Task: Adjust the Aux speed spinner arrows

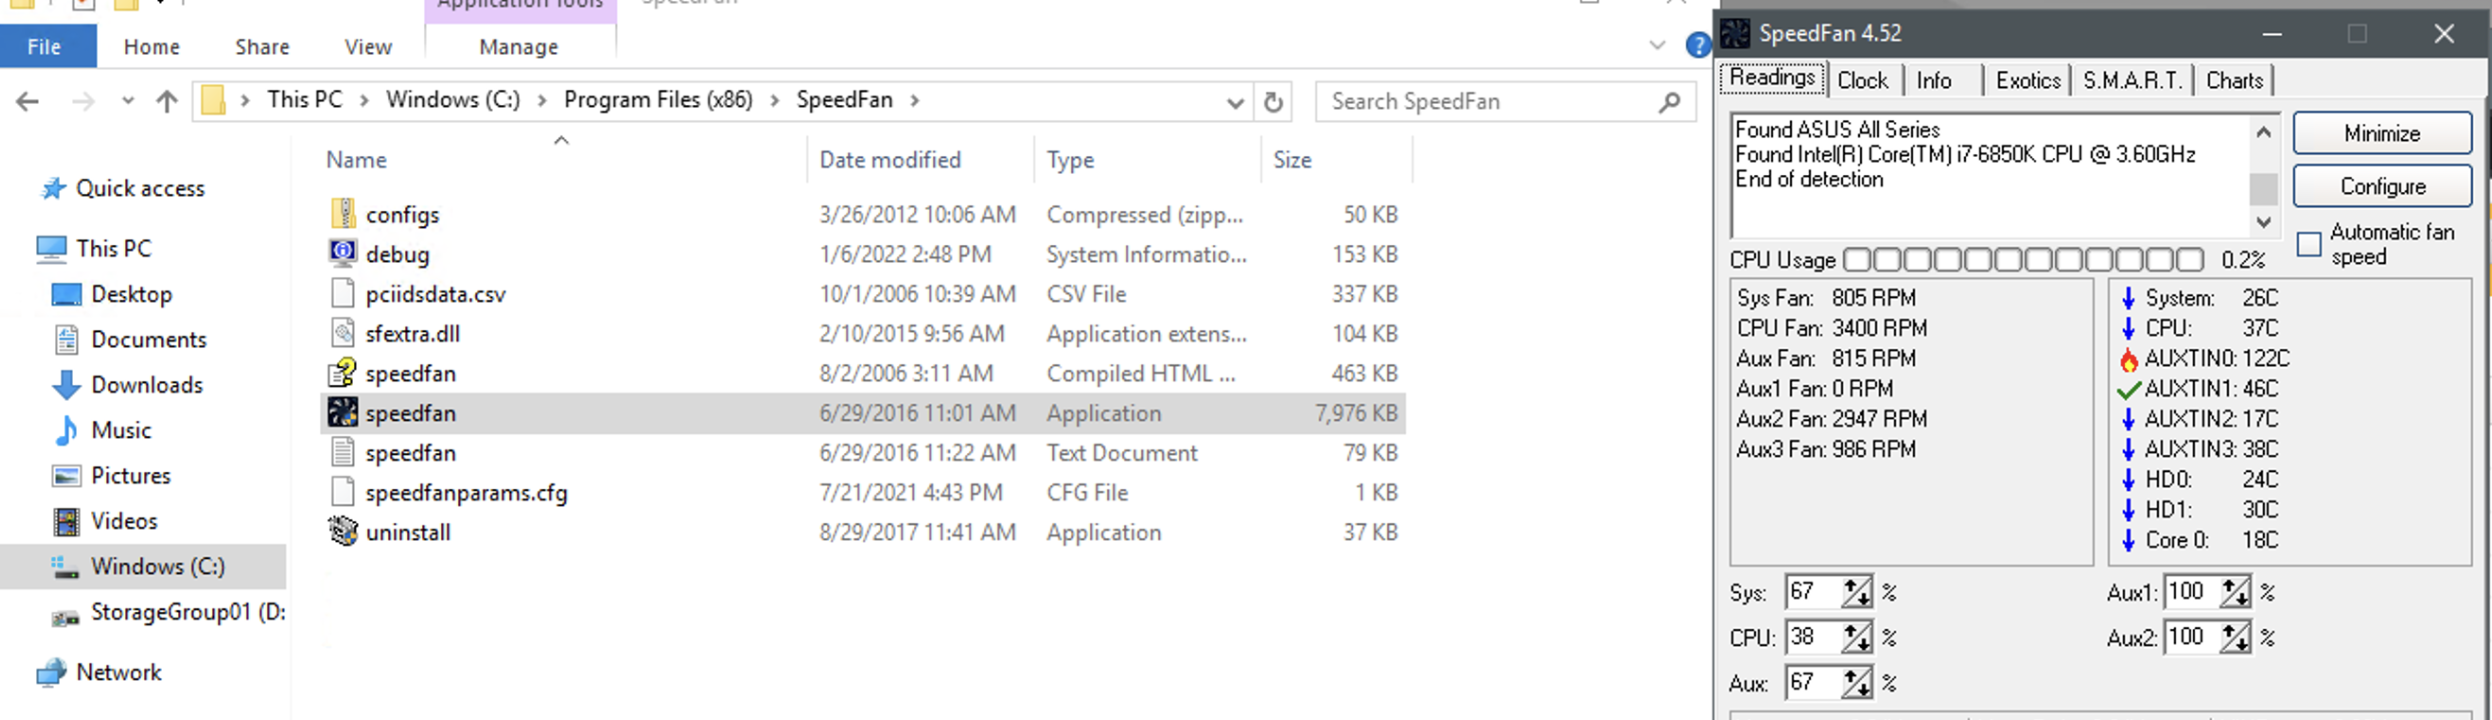Action: click(1857, 682)
